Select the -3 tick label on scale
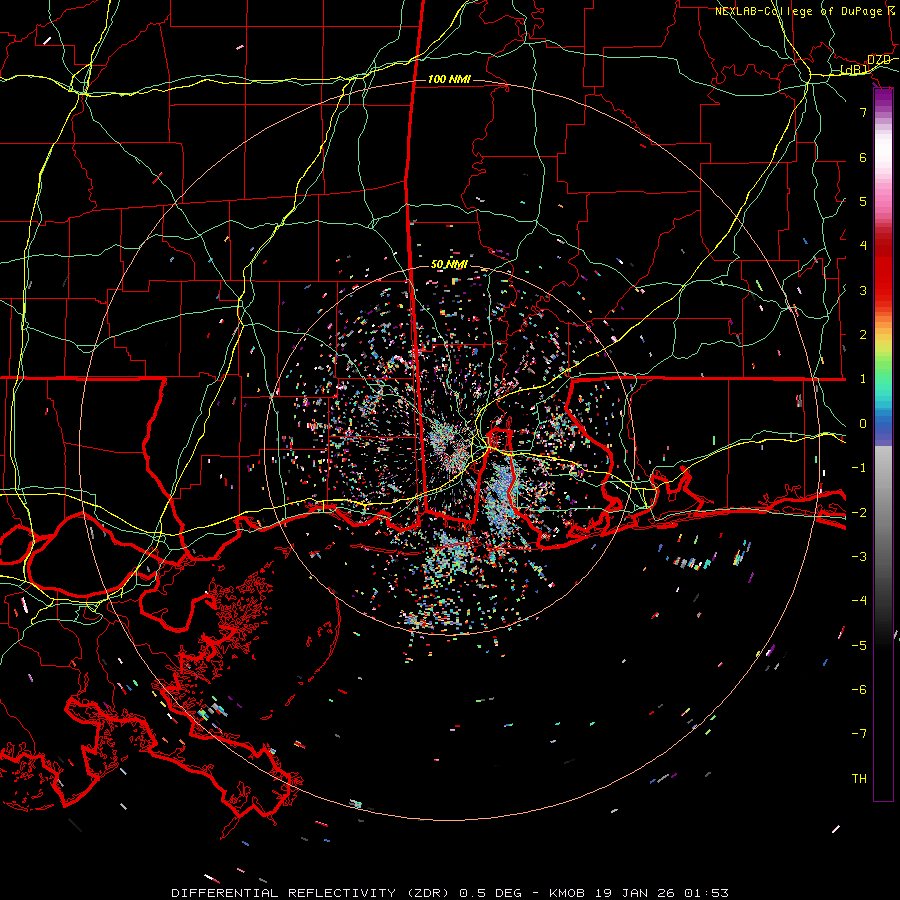The width and height of the screenshot is (900, 900). [859, 557]
